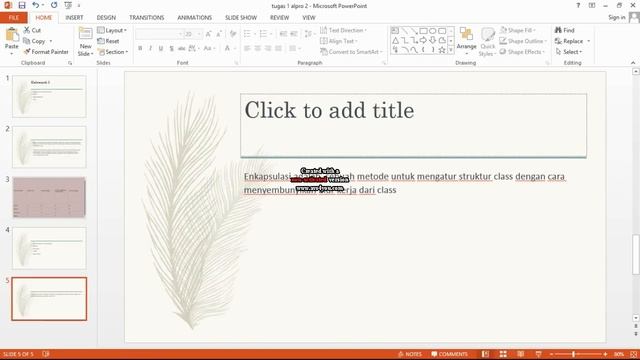Center the text
Image resolution: width=640 pixels, height=360 pixels.
[258, 49]
